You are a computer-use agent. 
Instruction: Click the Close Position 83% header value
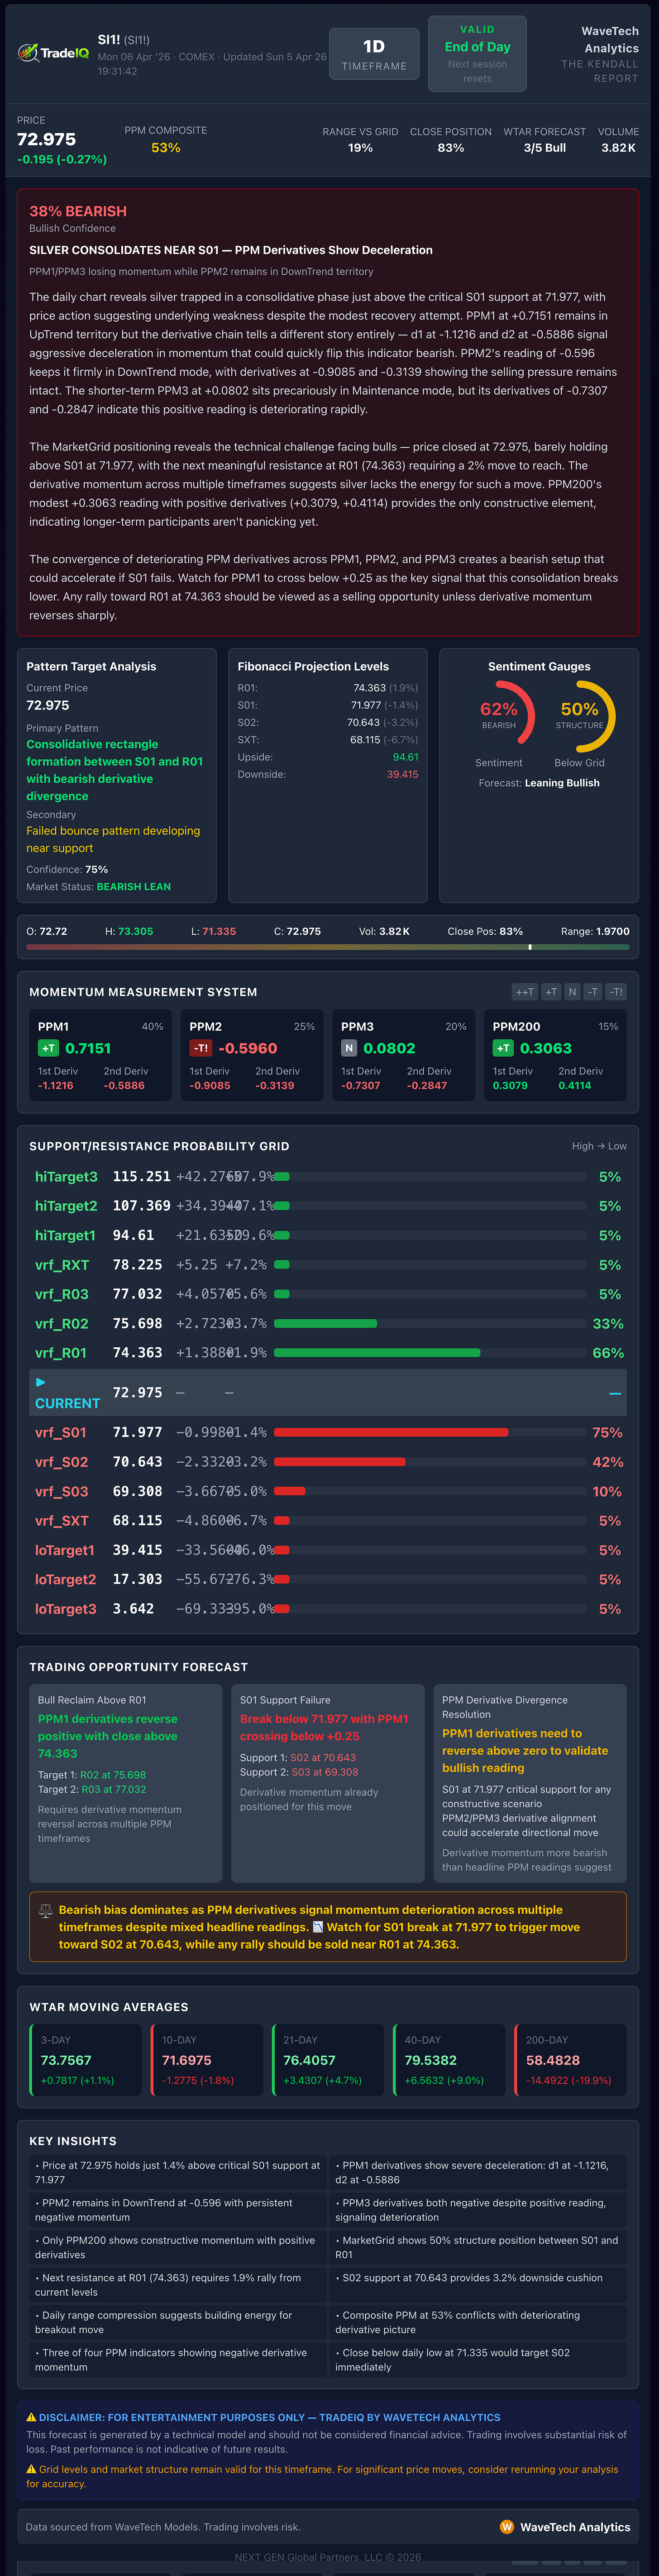[451, 148]
